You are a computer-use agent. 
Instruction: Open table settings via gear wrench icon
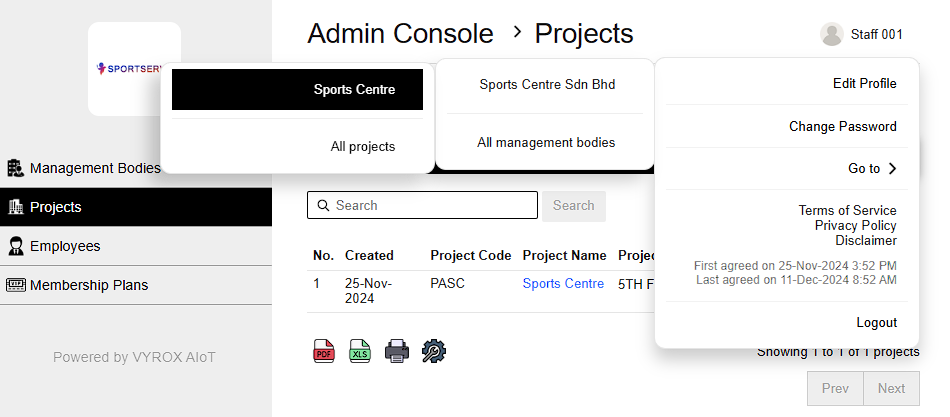pyautogui.click(x=434, y=351)
